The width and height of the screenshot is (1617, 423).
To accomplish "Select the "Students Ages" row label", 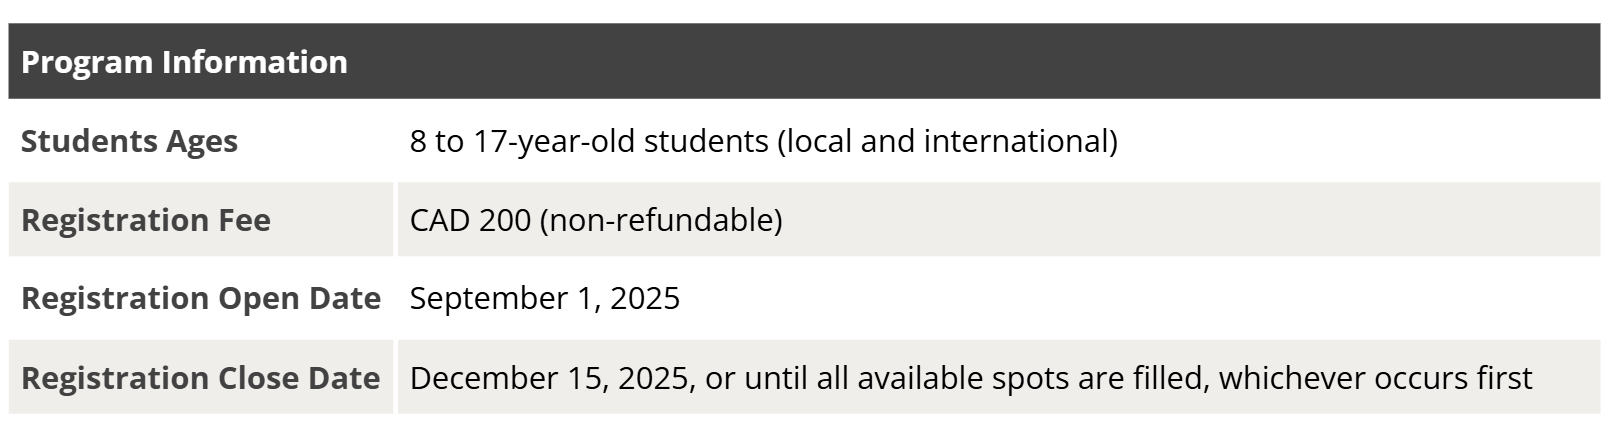I will [x=129, y=141].
